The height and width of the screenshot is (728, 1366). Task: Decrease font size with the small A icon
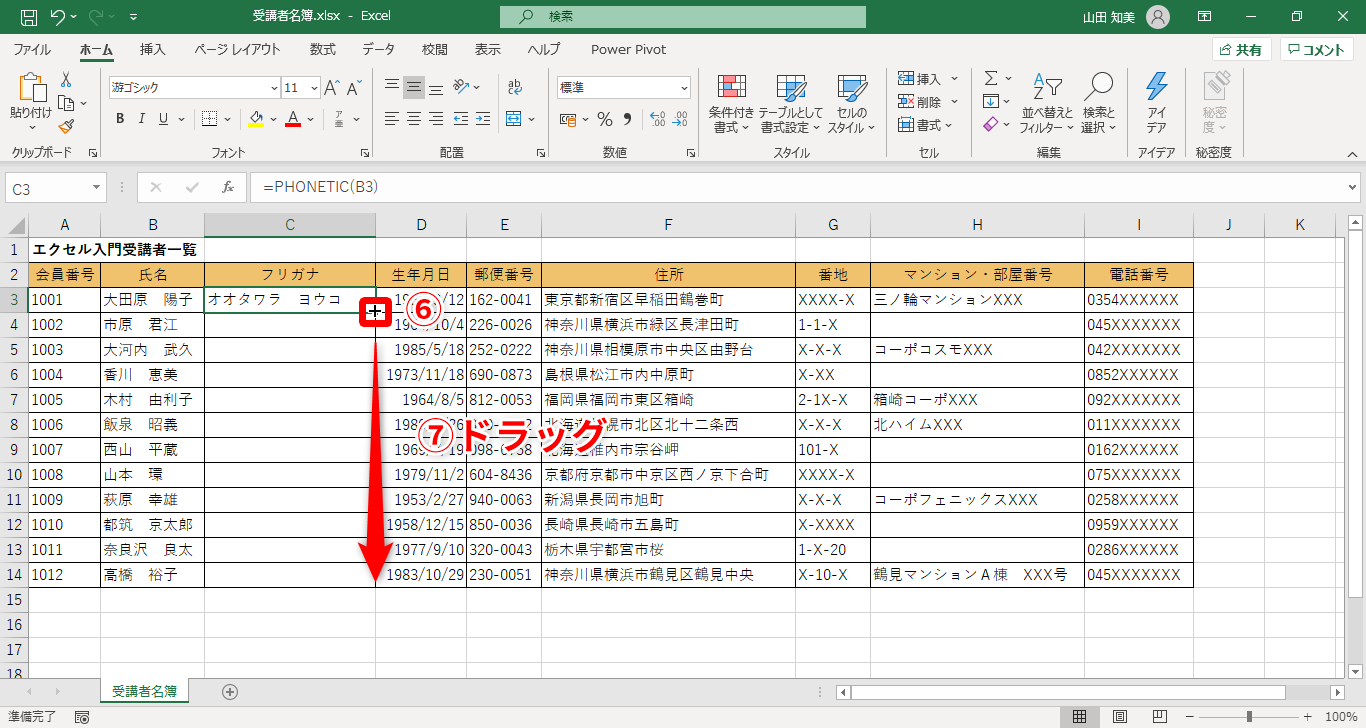pyautogui.click(x=355, y=88)
